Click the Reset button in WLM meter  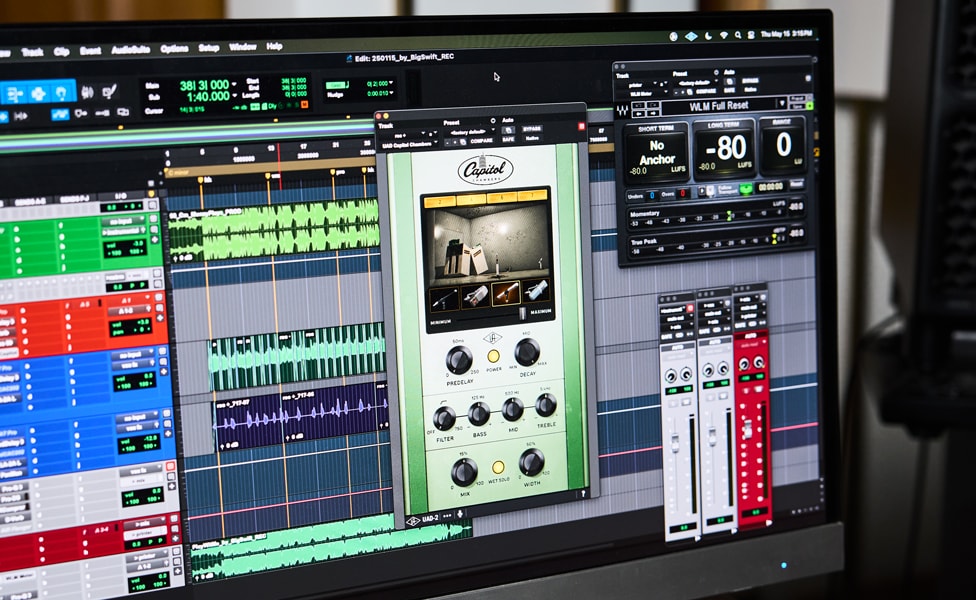click(797, 184)
